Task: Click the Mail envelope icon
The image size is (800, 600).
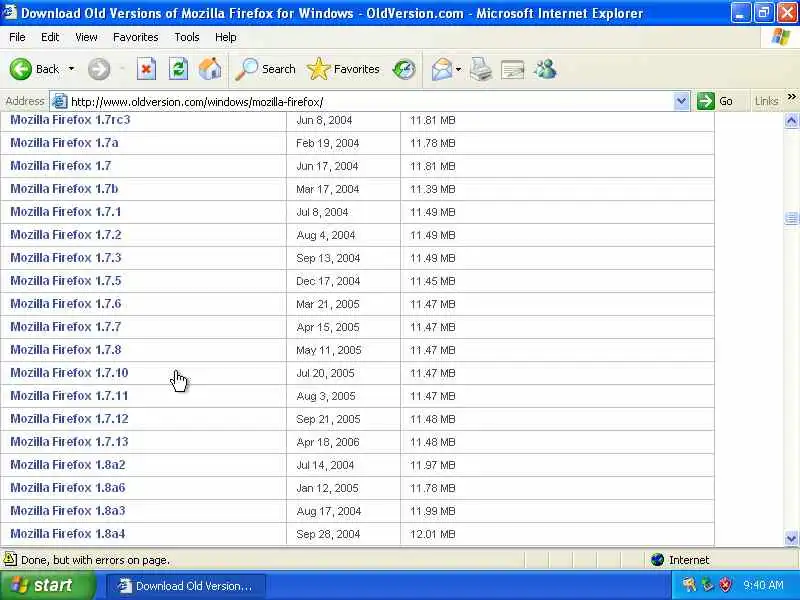Action: click(442, 69)
